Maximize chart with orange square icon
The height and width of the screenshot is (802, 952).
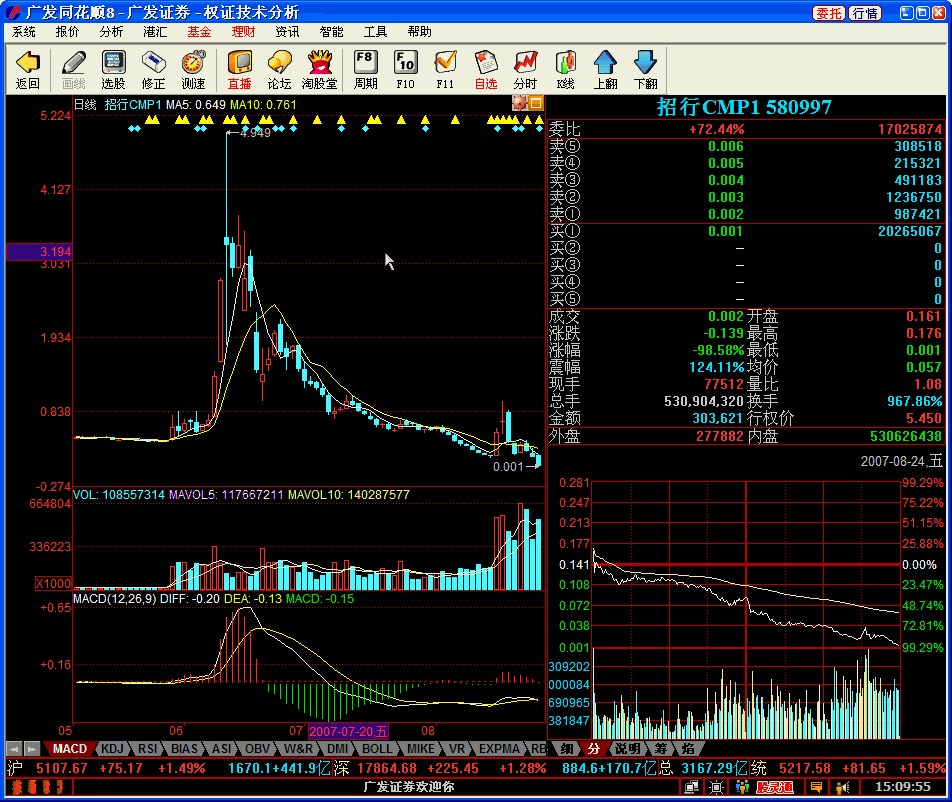[x=535, y=103]
